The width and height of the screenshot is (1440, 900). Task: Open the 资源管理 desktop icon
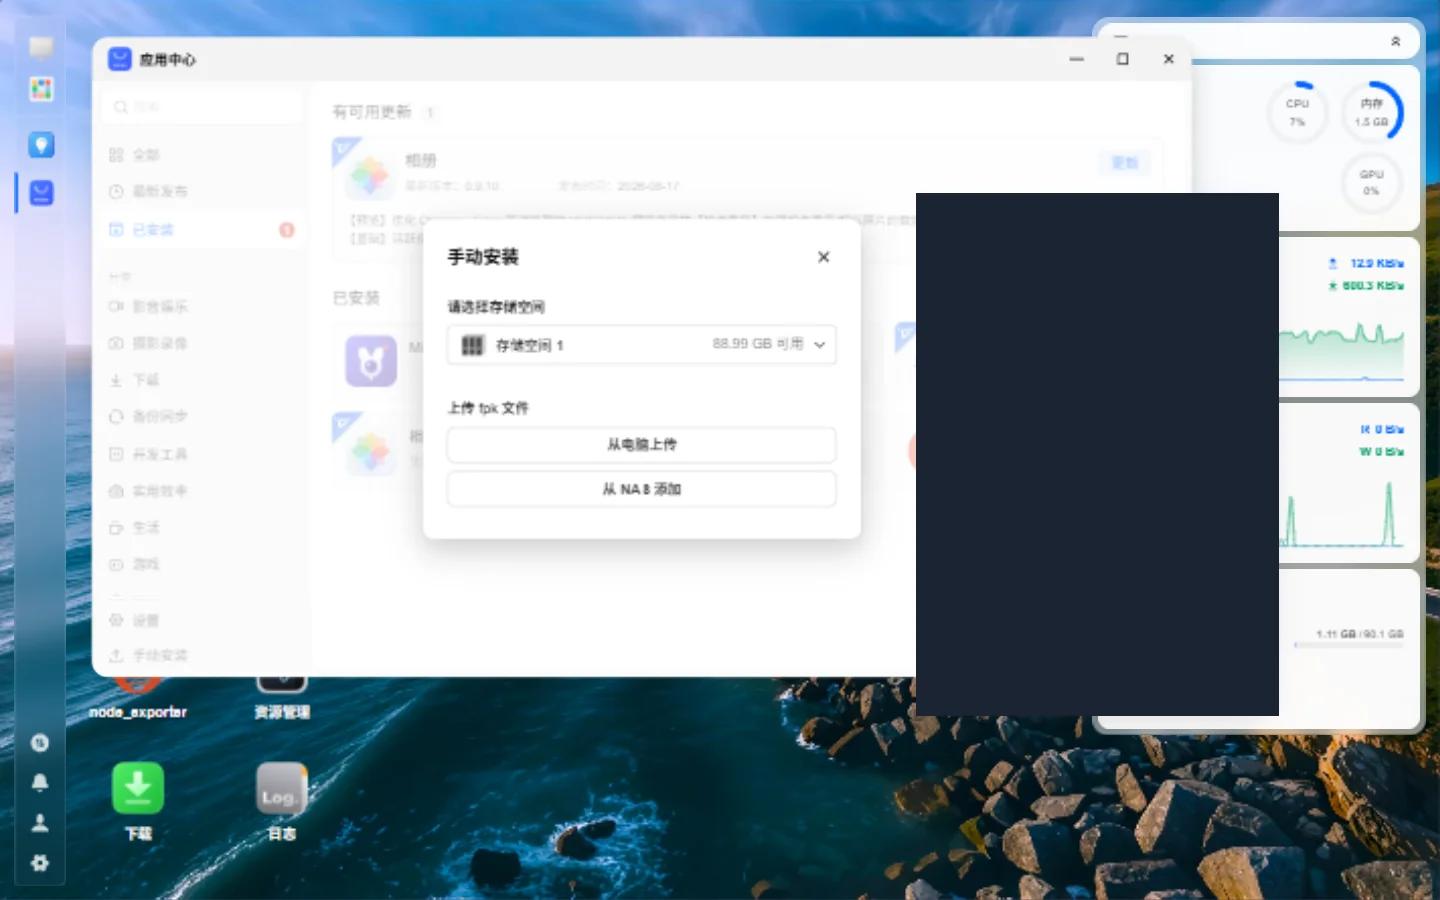pyautogui.click(x=282, y=696)
